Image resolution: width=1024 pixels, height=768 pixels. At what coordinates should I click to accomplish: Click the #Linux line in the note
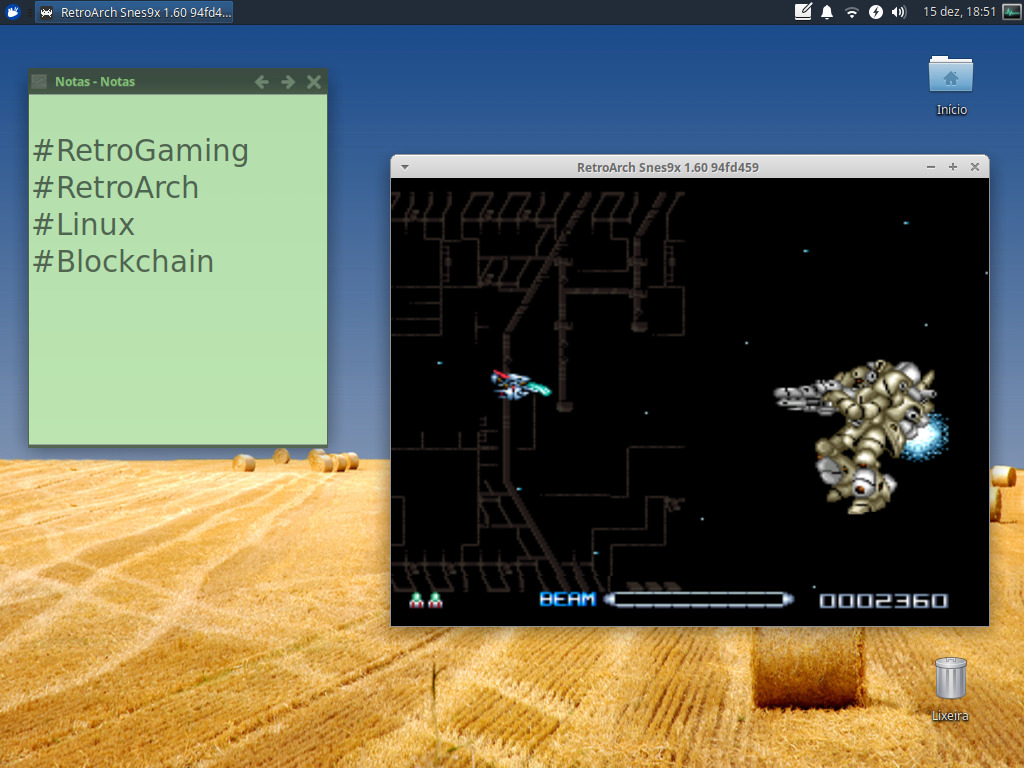[84, 225]
